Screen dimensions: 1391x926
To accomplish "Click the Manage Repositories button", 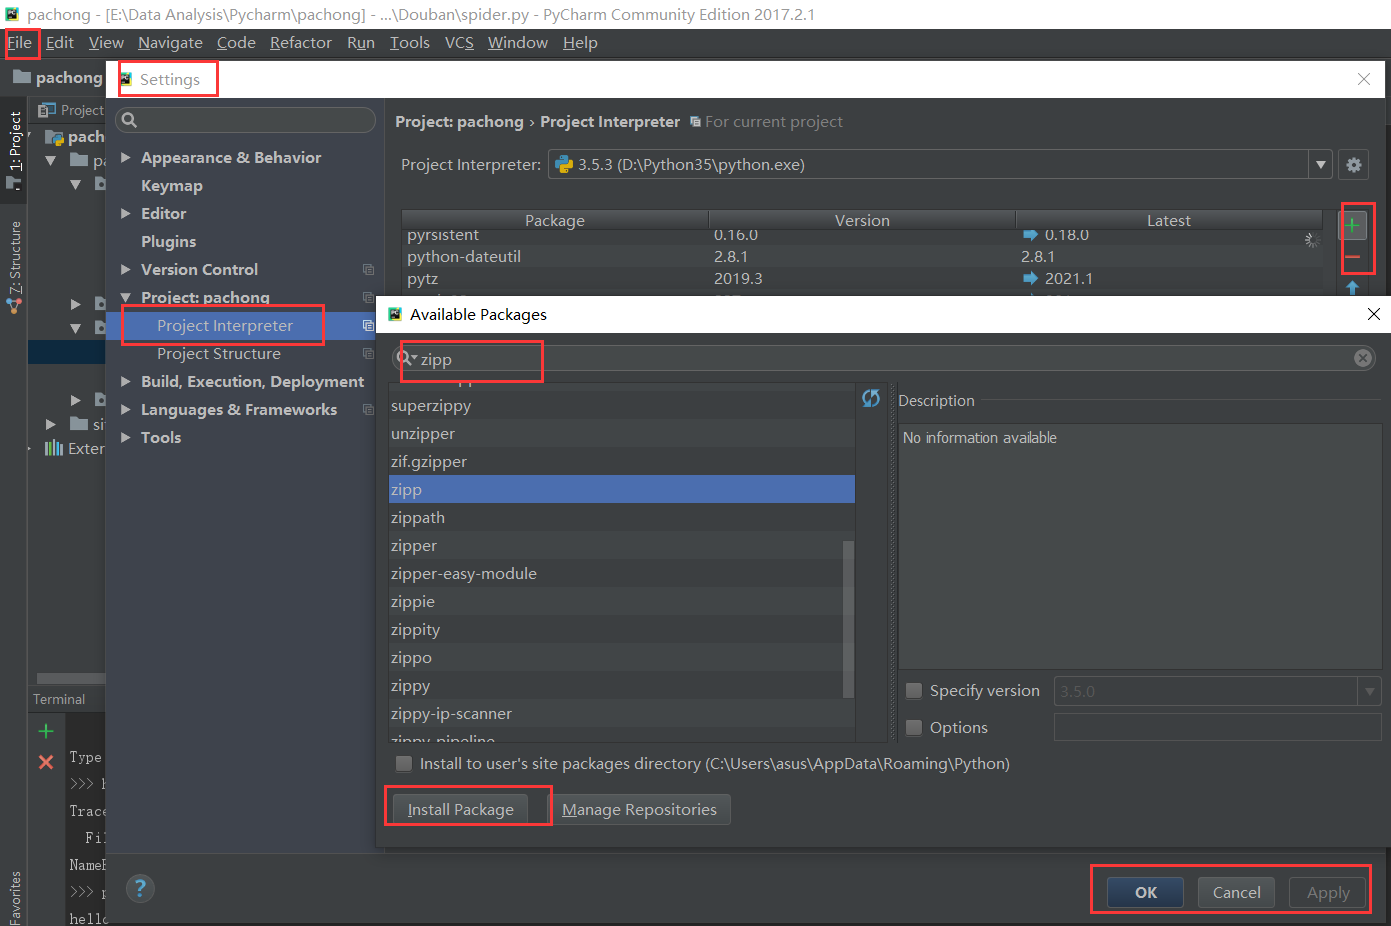I will tap(639, 810).
